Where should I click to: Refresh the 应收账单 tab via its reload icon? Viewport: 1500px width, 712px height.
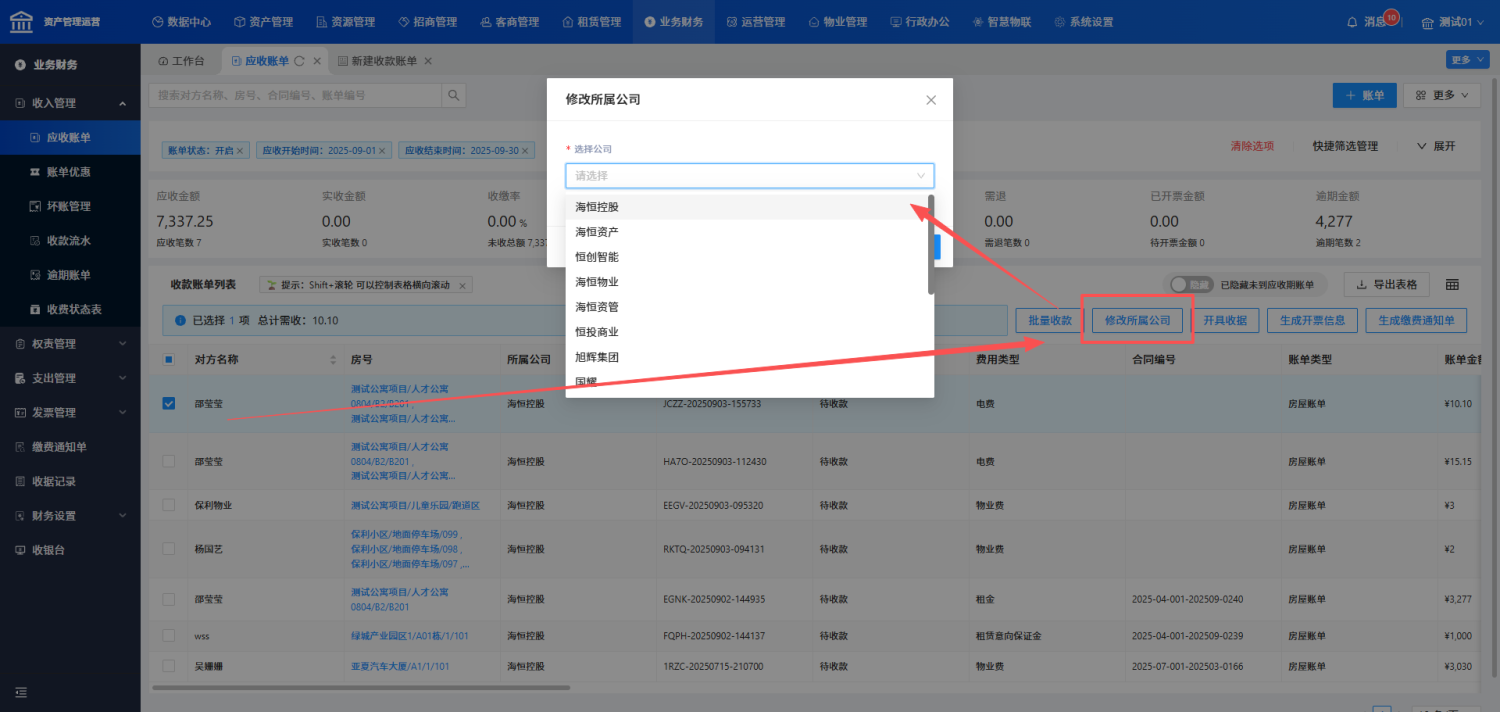[299, 61]
